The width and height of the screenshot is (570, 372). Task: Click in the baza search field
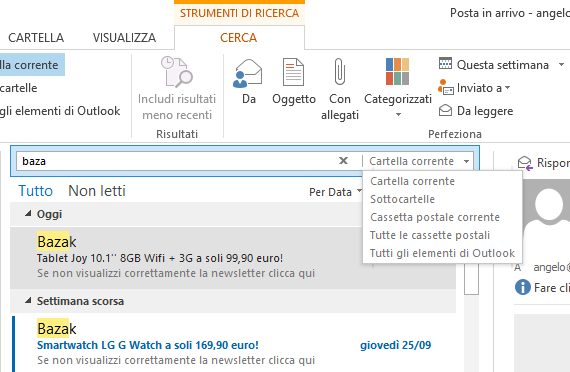[x=178, y=161]
